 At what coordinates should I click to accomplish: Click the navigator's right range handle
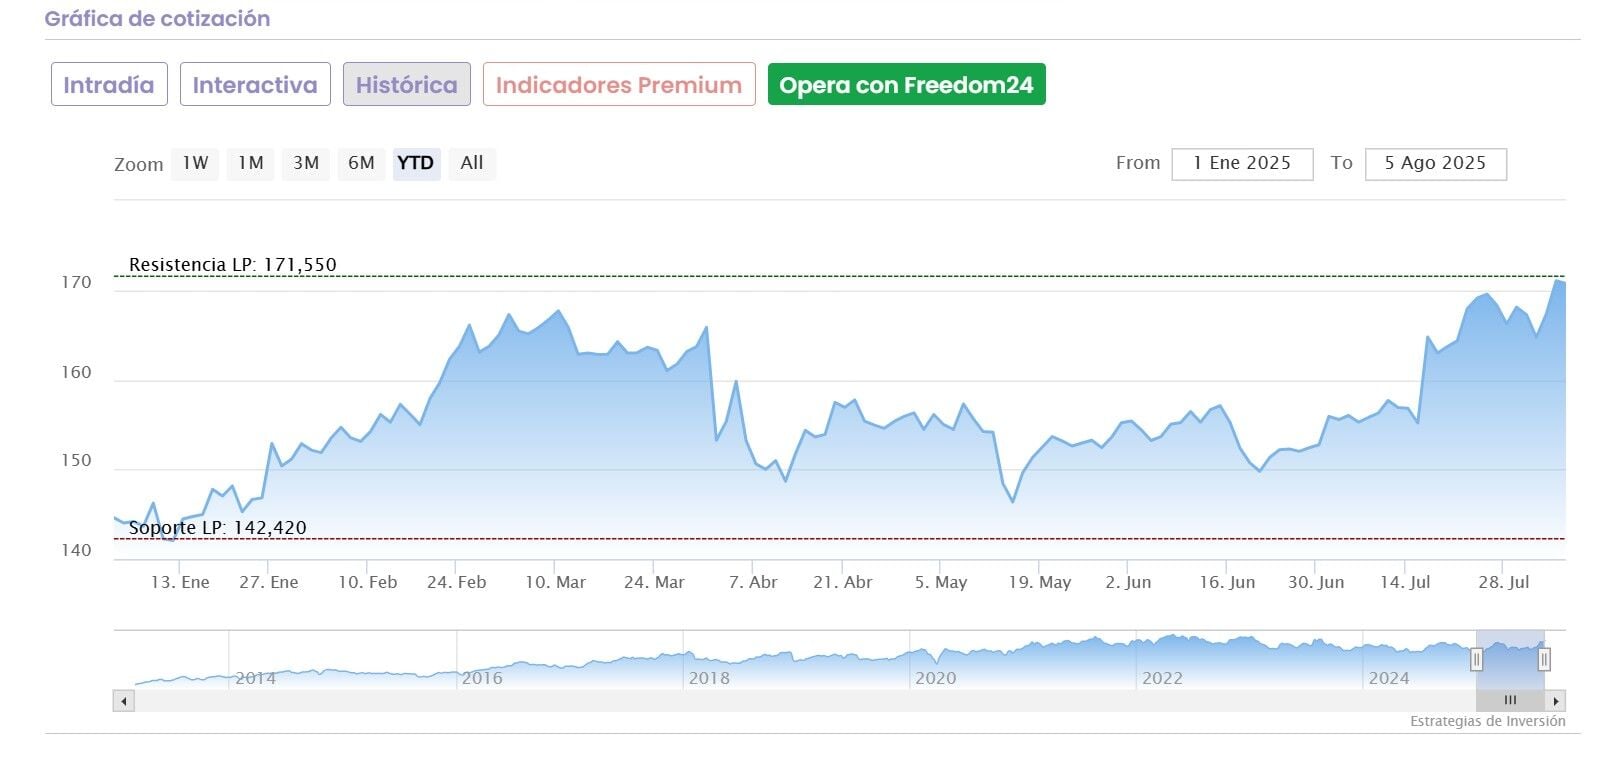pyautogui.click(x=1544, y=660)
